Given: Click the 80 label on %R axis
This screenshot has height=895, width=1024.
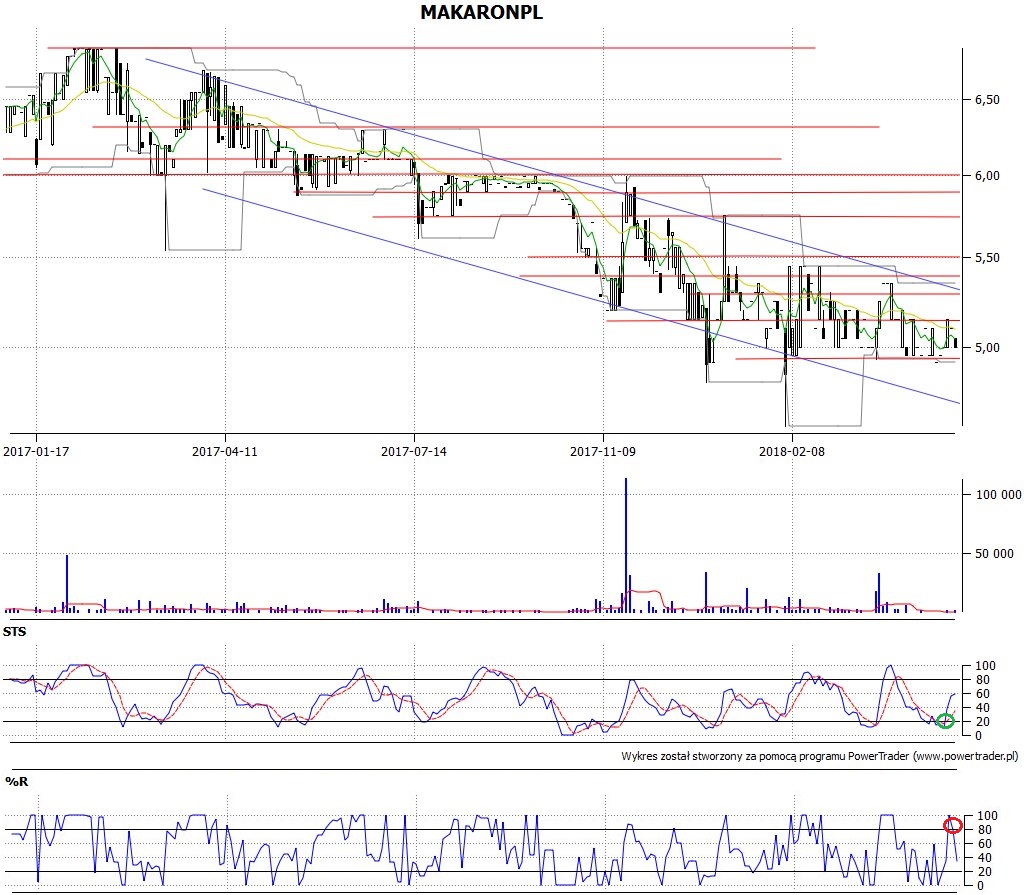Looking at the screenshot, I should click(x=984, y=830).
